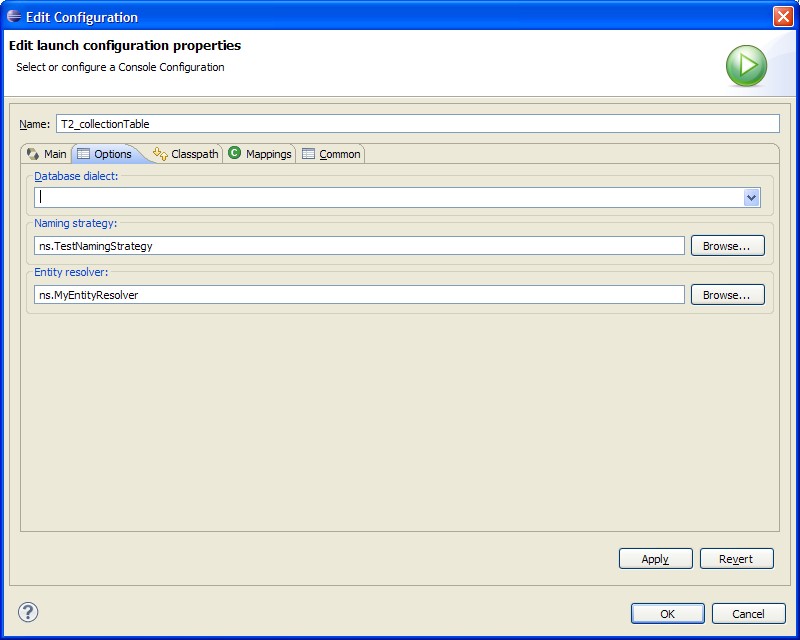This screenshot has height=640, width=800.
Task: Click the Edit launch configuration properties heading
Action: pyautogui.click(x=125, y=45)
